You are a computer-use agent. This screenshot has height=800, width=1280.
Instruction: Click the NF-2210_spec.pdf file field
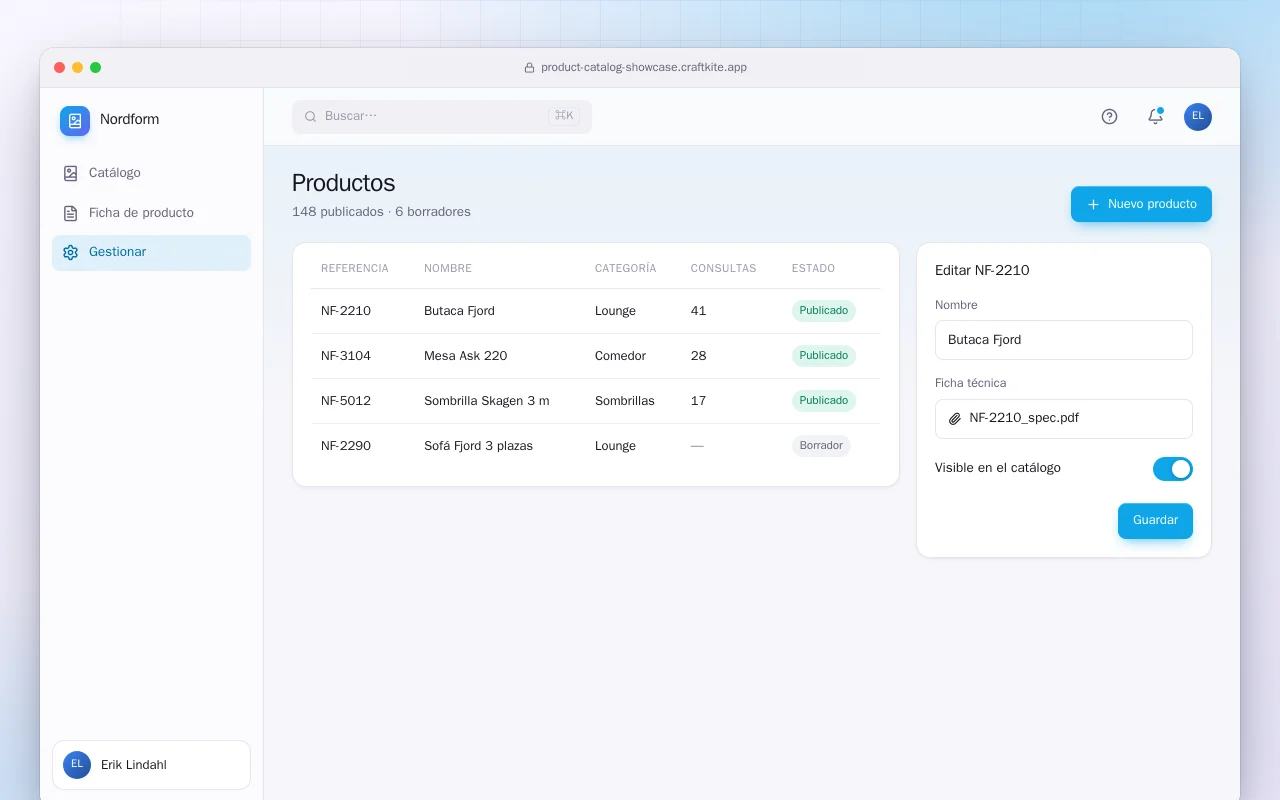1064,419
